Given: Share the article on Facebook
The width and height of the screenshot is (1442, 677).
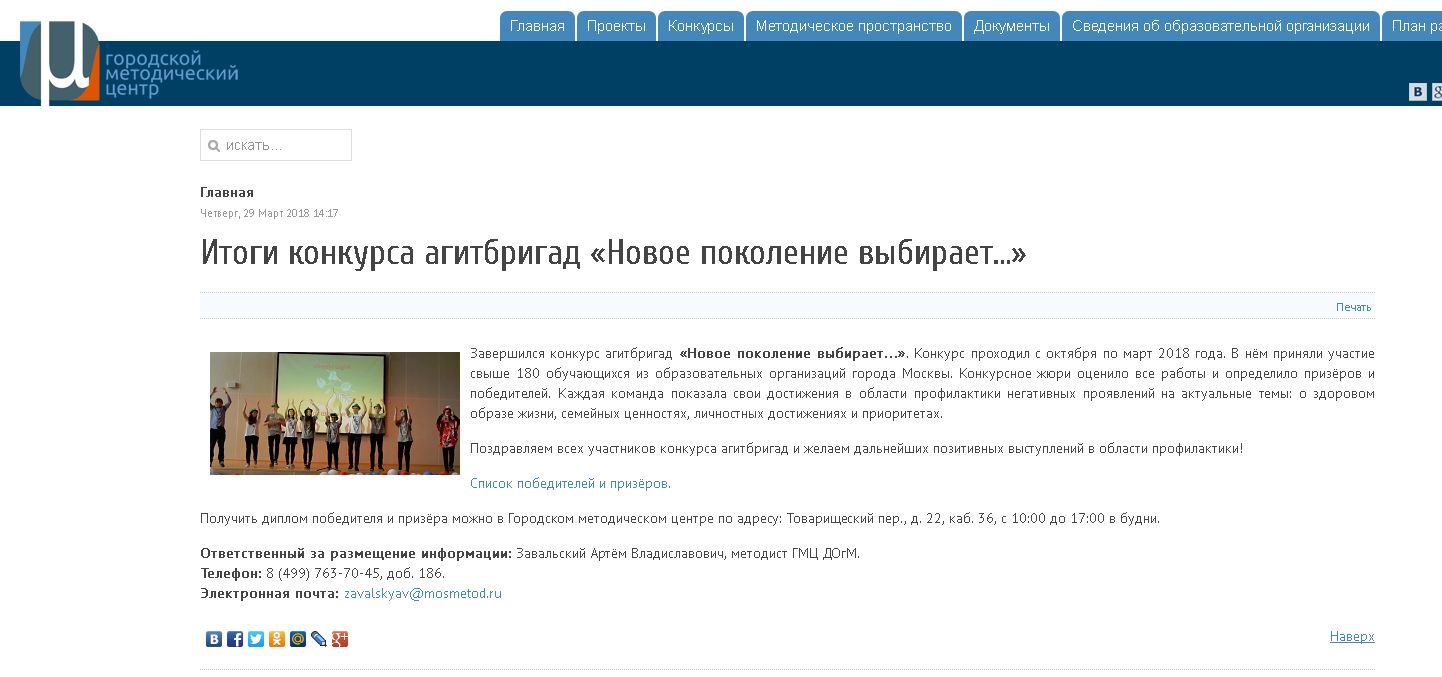Looking at the screenshot, I should (x=235, y=639).
